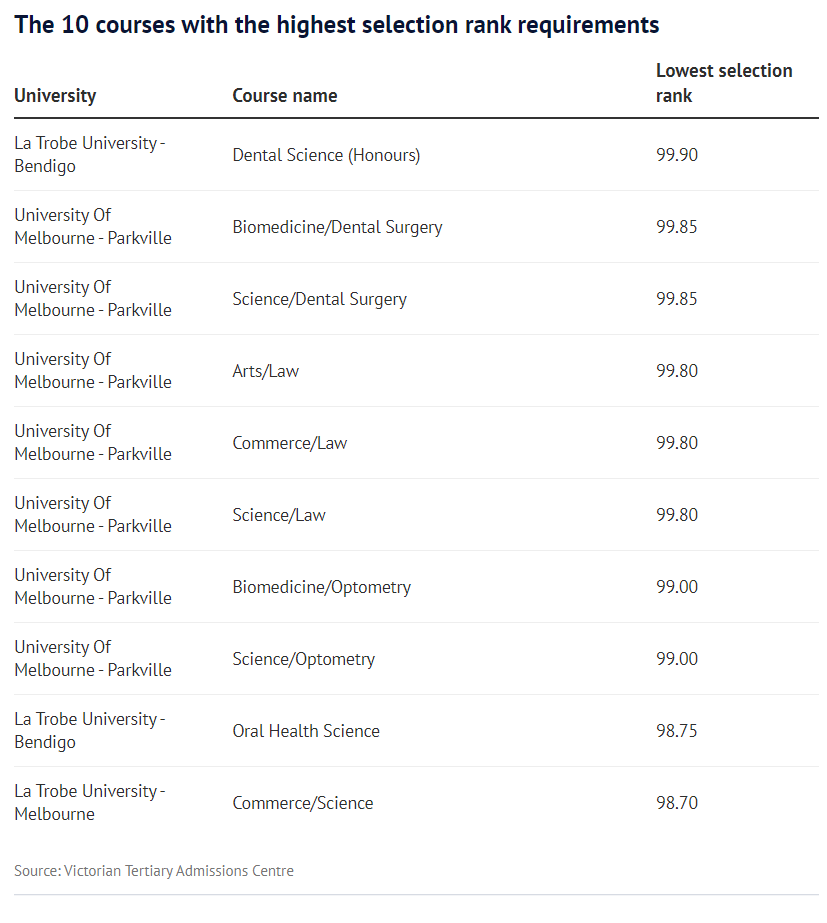Click the Course name column header
827x923 pixels.
(285, 96)
